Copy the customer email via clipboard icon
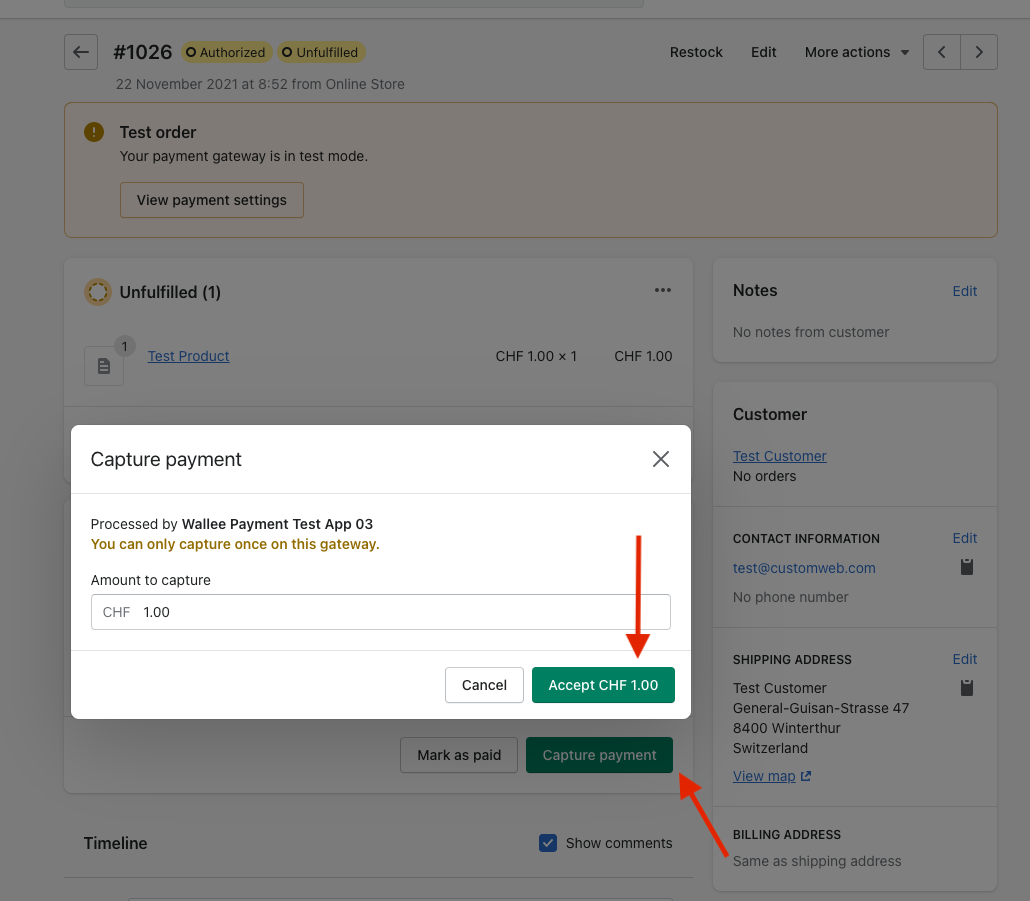Viewport: 1030px width, 901px height. tap(966, 568)
